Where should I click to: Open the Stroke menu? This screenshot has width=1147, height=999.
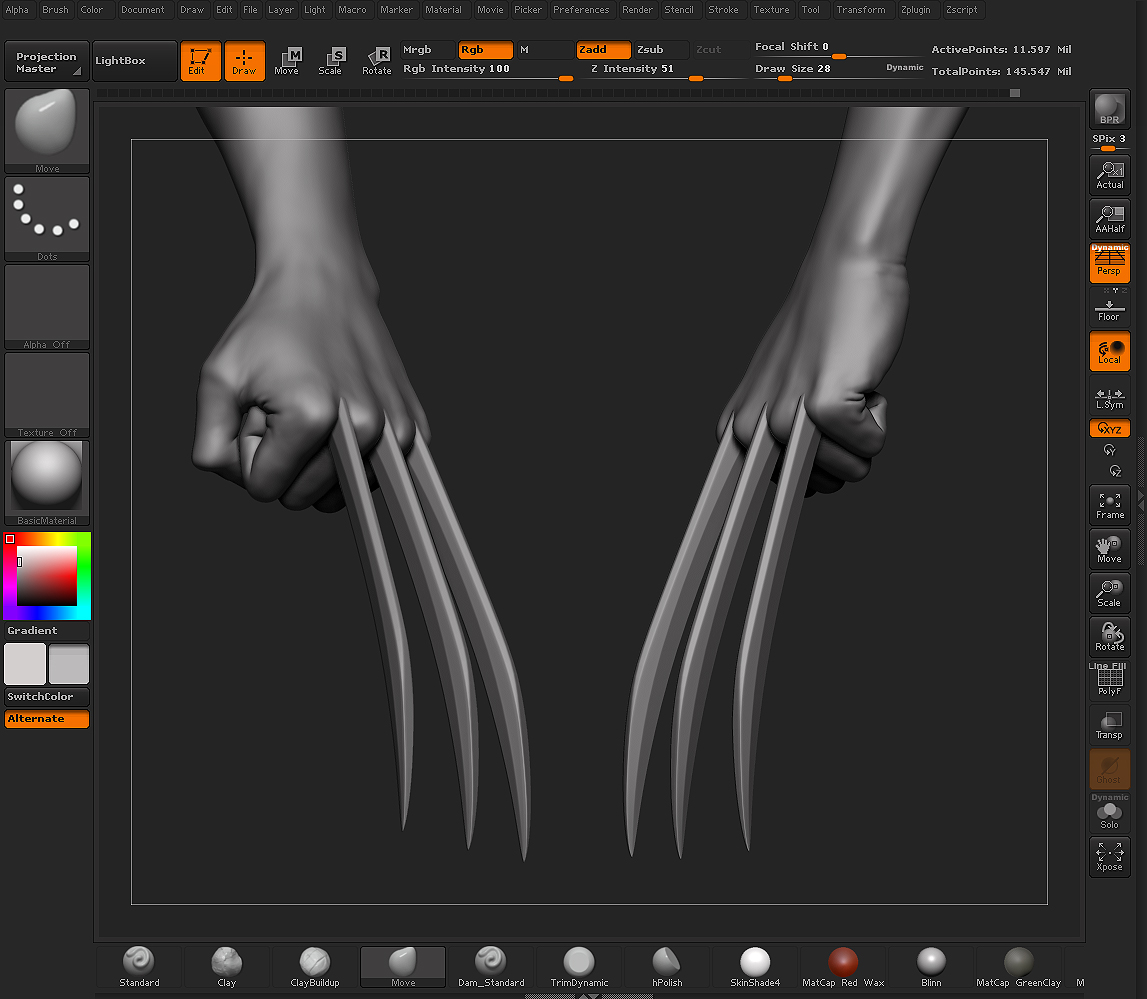tap(723, 10)
